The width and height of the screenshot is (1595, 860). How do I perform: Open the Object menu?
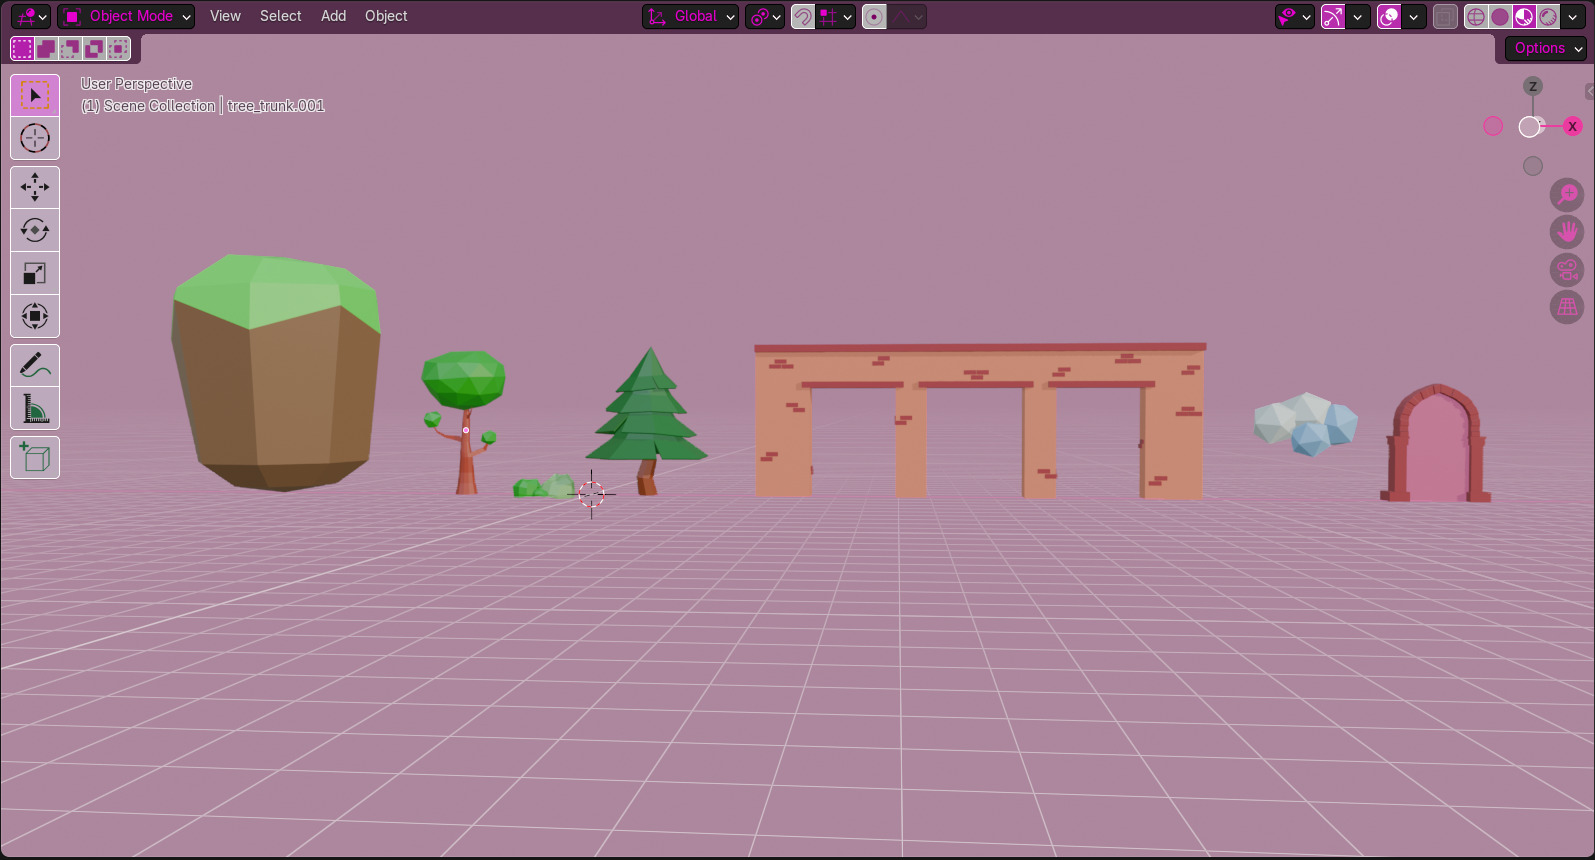click(x=386, y=16)
